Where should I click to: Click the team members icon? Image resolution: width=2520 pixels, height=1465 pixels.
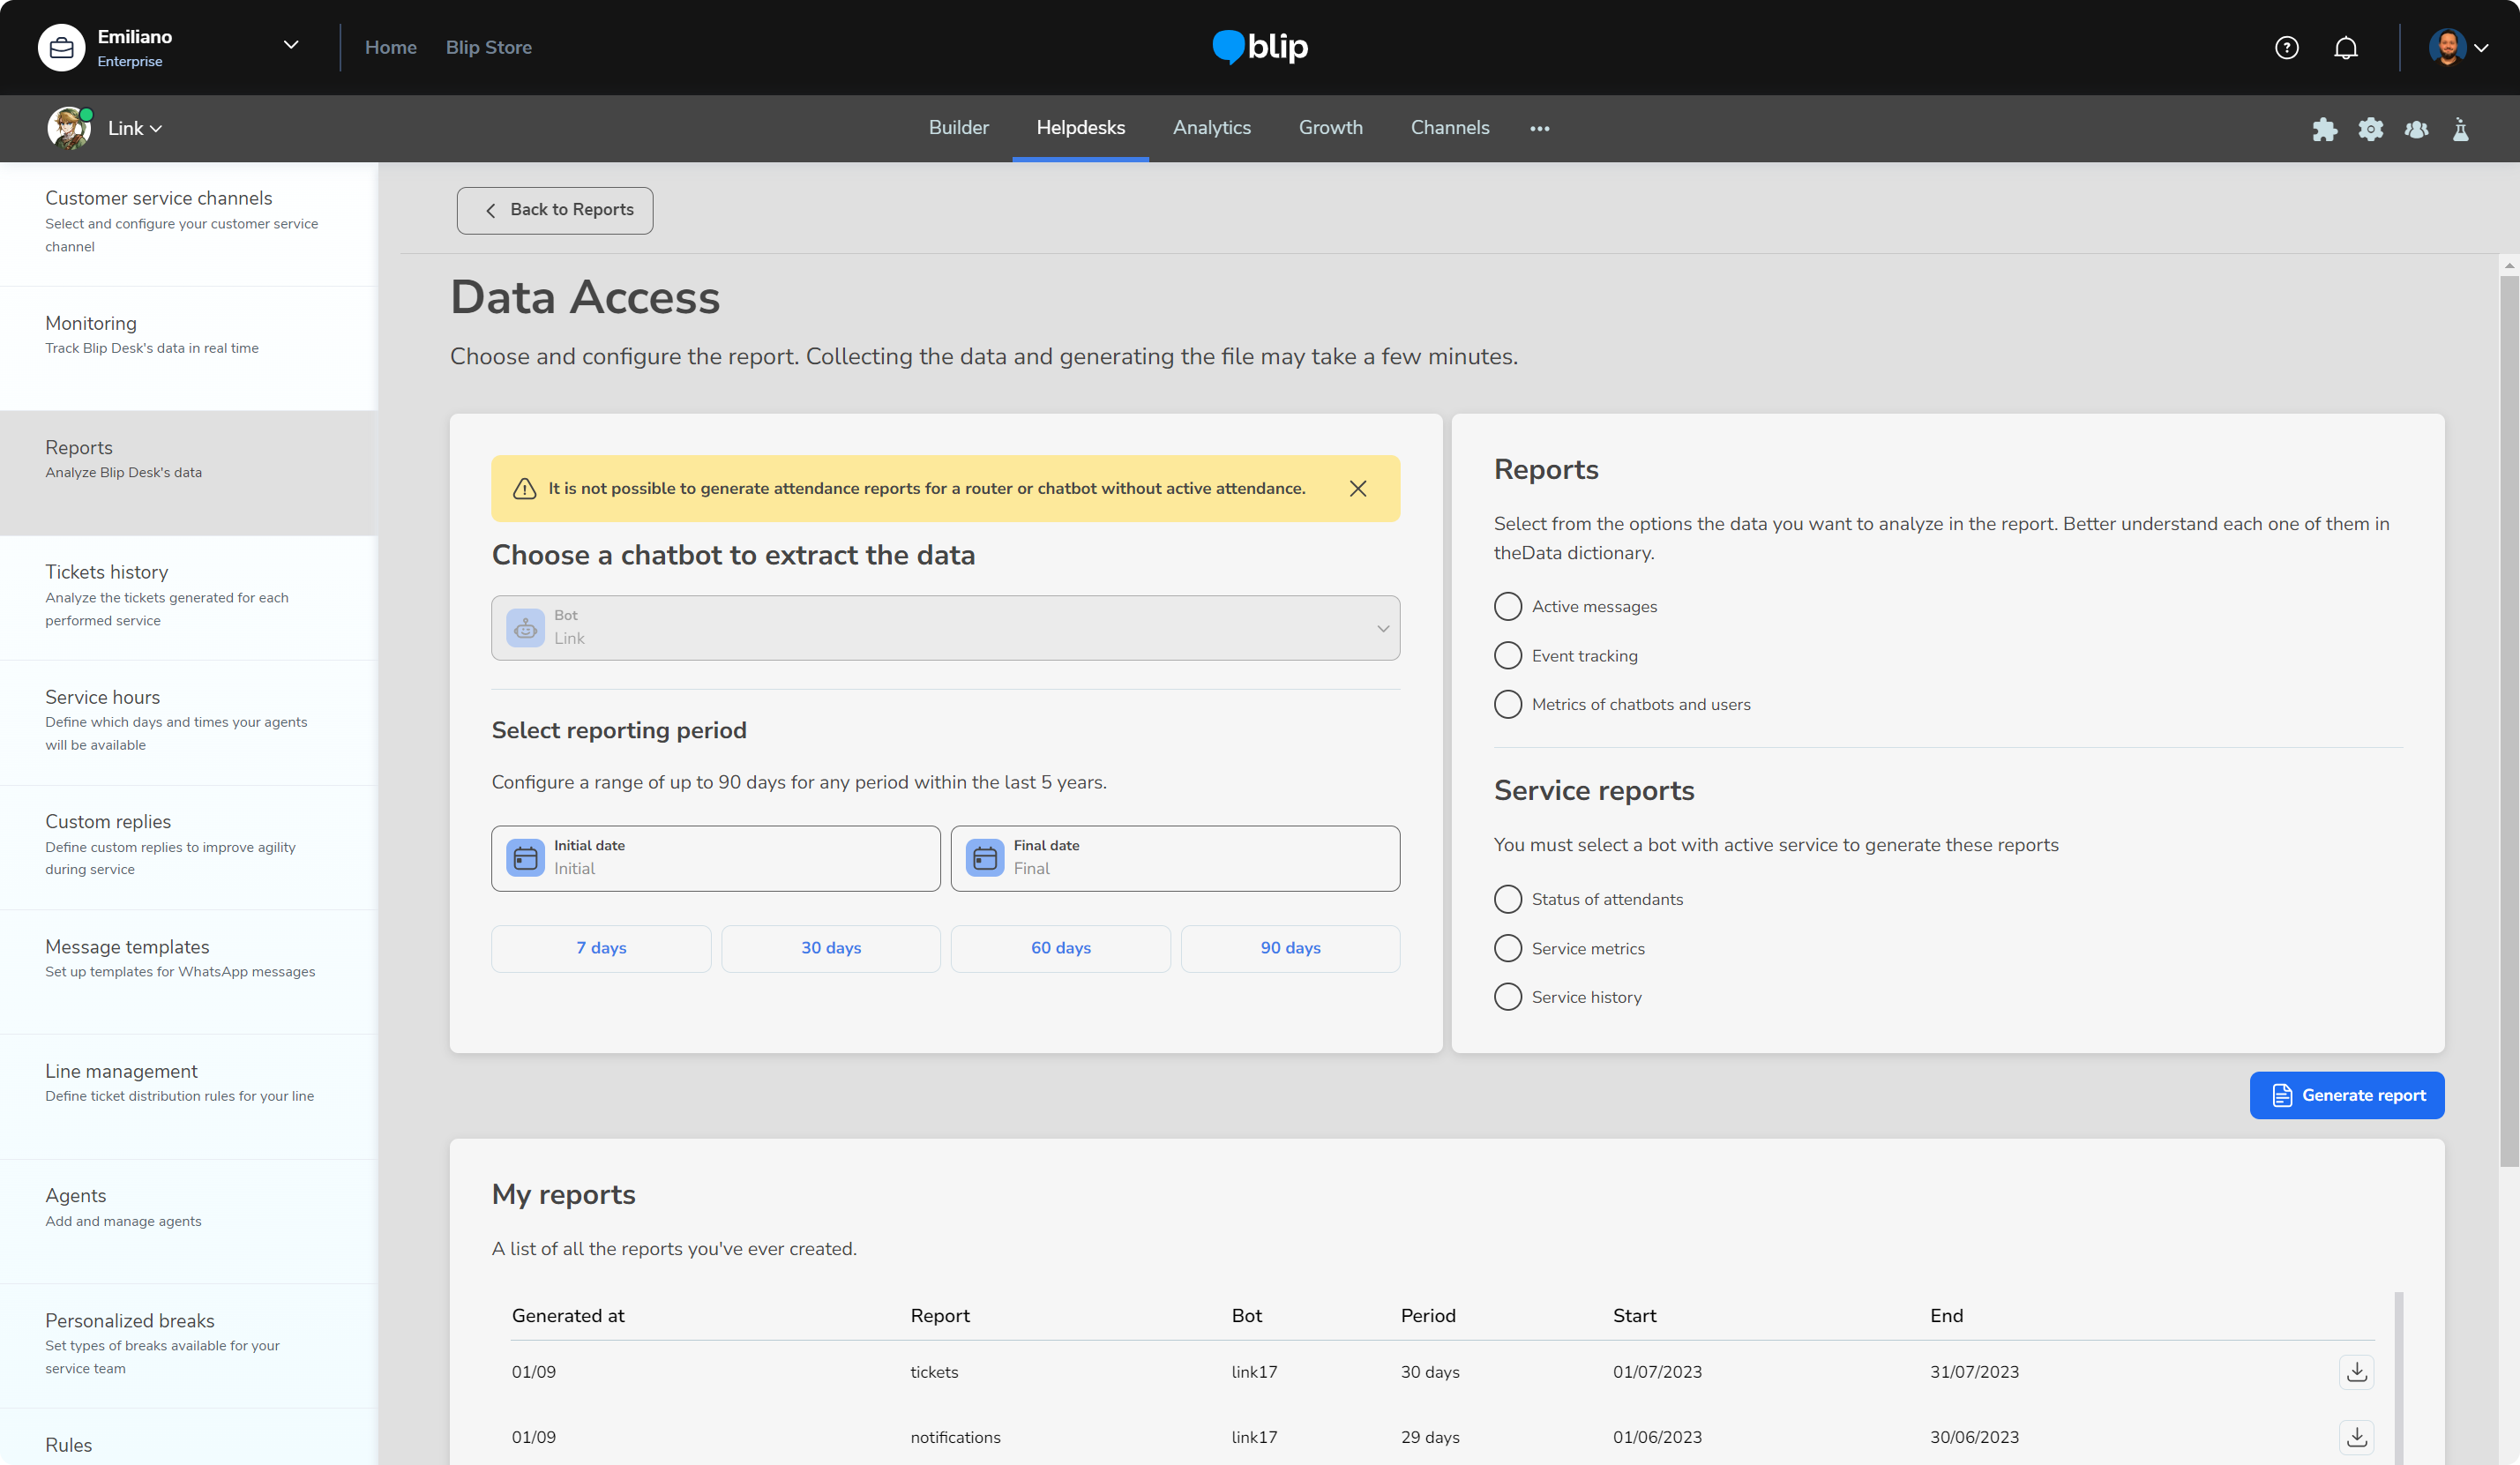coord(2416,129)
